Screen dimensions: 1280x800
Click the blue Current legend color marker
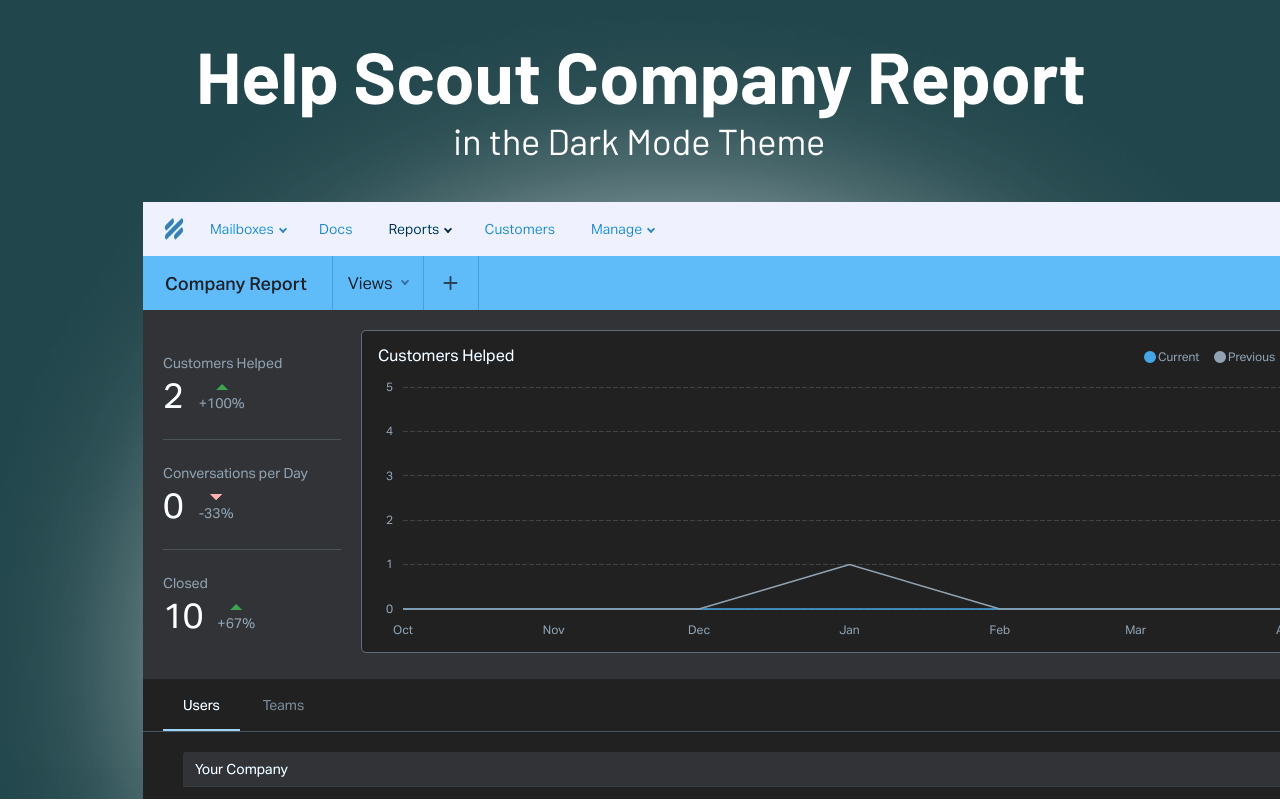click(1148, 356)
